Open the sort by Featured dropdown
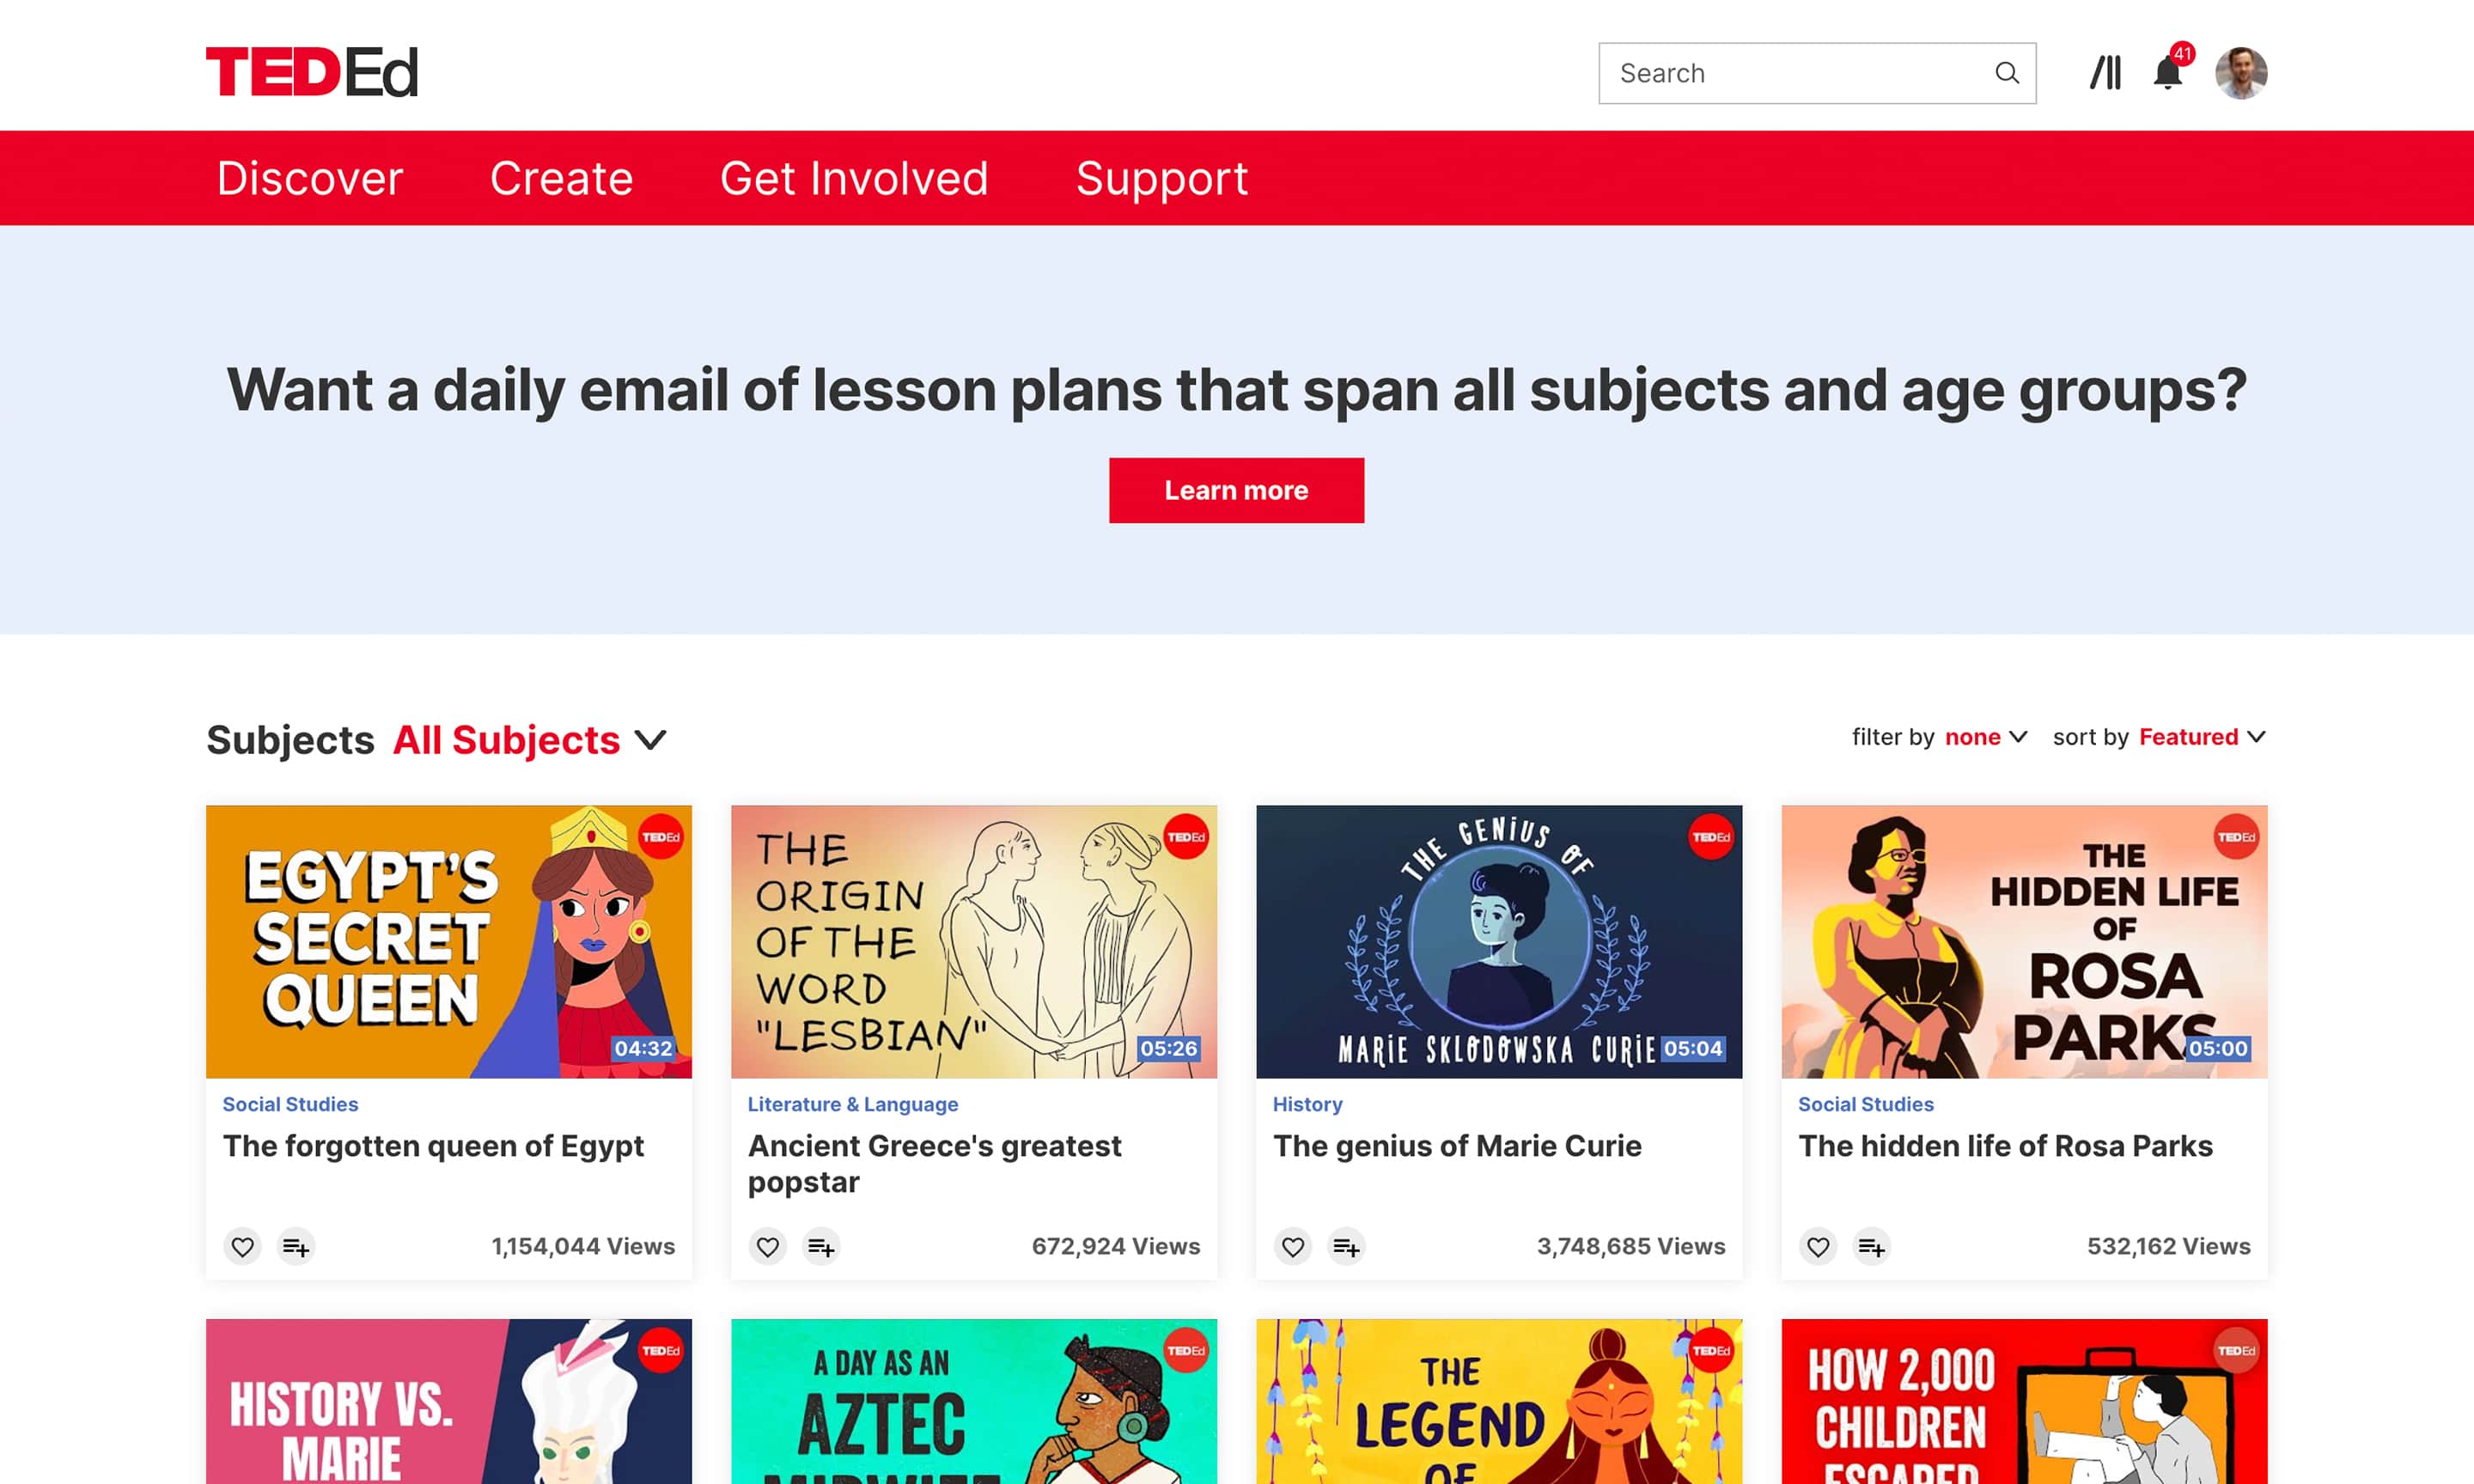The width and height of the screenshot is (2474, 1484). pos(2202,737)
